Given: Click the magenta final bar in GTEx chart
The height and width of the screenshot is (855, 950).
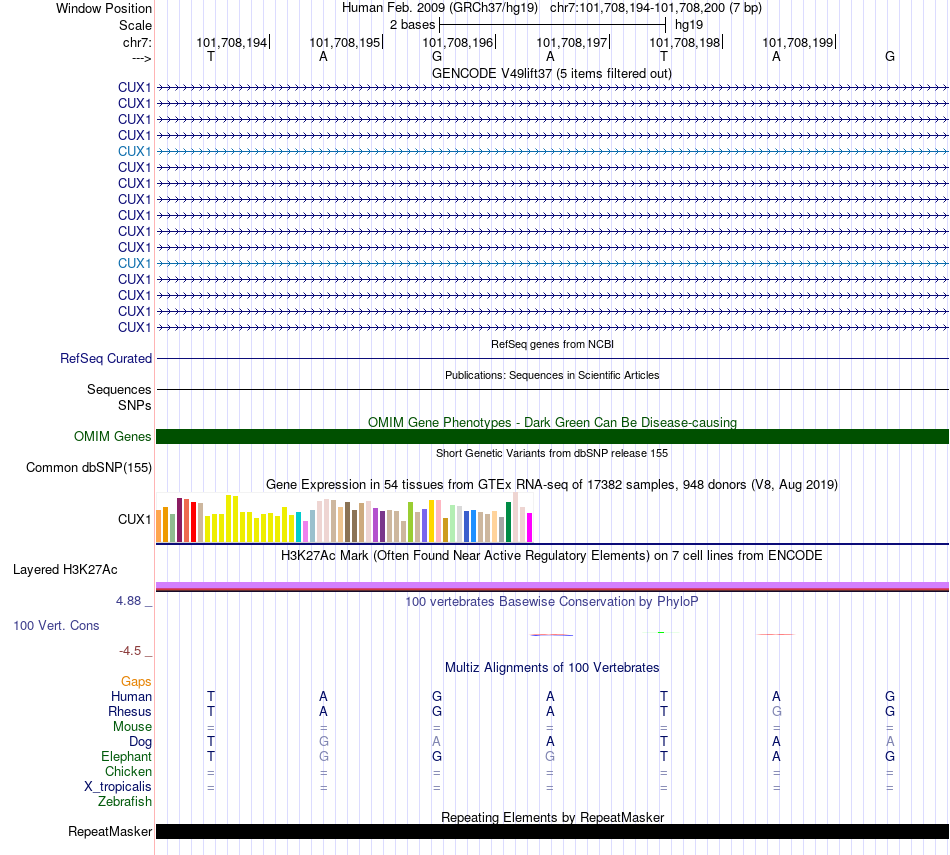Looking at the screenshot, I should (530, 527).
